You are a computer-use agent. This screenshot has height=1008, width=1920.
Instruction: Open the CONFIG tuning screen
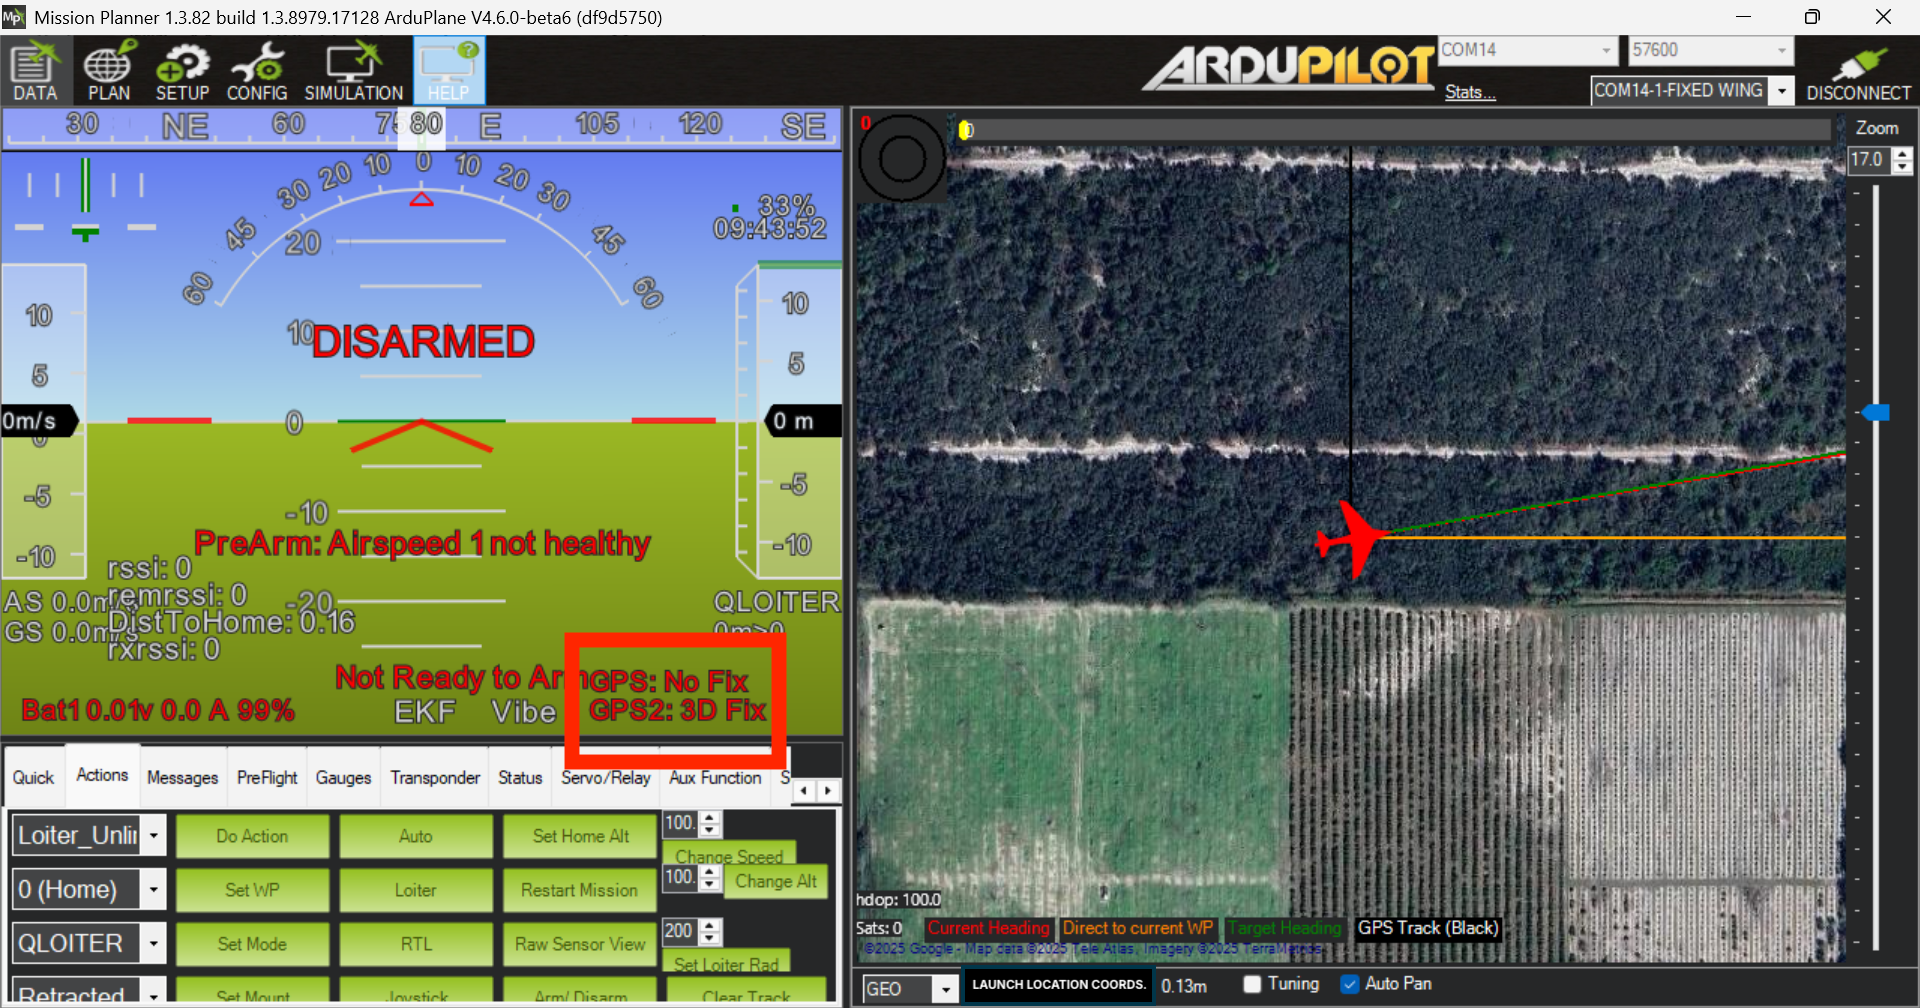coord(257,71)
